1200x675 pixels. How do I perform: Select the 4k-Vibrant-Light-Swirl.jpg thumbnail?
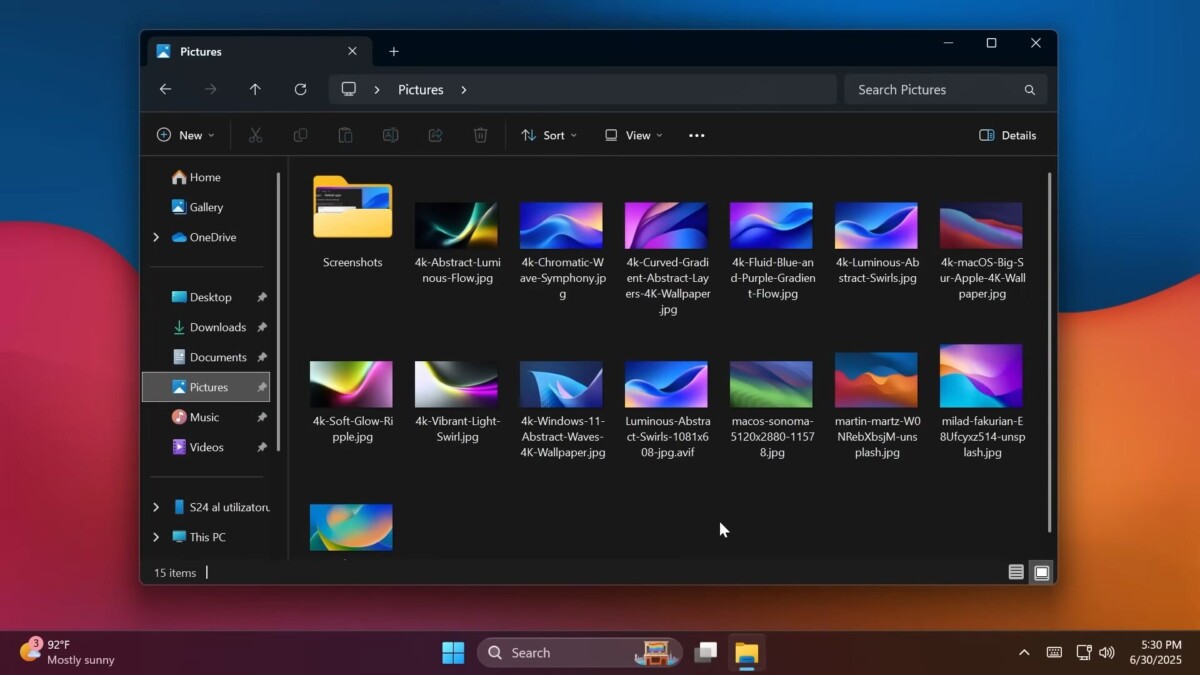click(456, 385)
